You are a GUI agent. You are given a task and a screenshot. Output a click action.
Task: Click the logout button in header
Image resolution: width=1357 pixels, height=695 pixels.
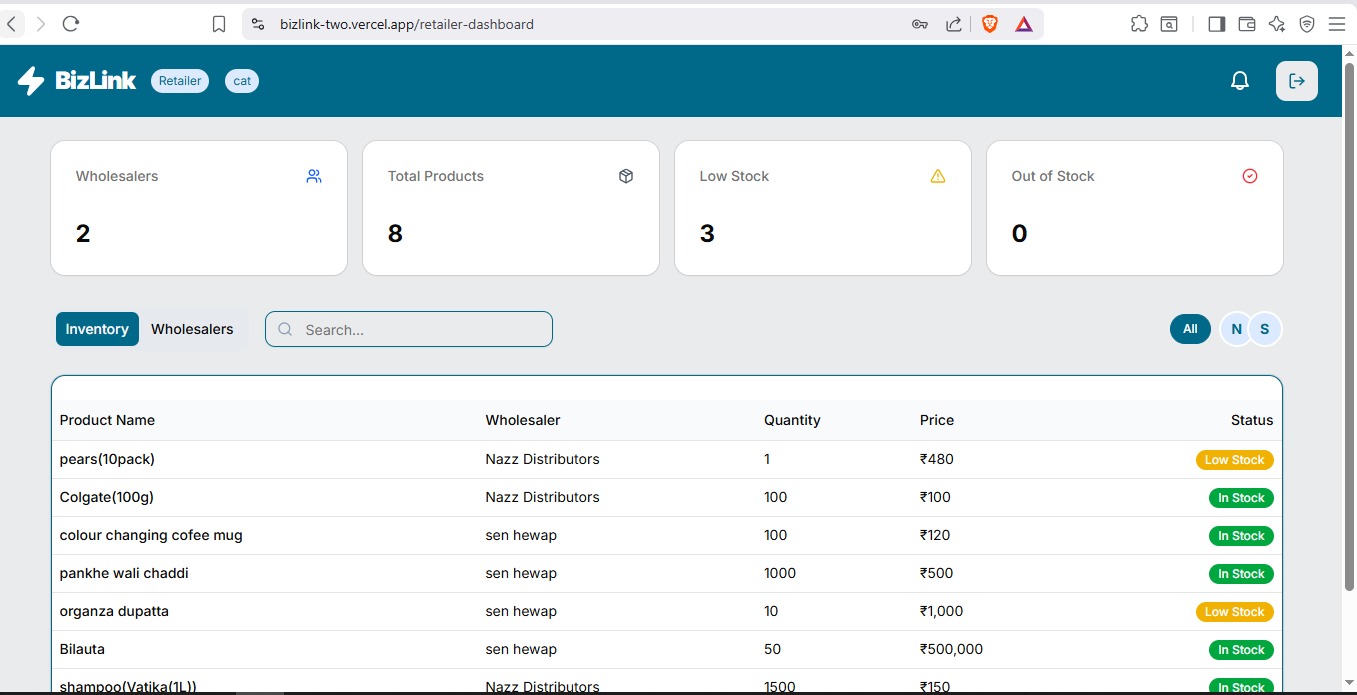point(1297,81)
